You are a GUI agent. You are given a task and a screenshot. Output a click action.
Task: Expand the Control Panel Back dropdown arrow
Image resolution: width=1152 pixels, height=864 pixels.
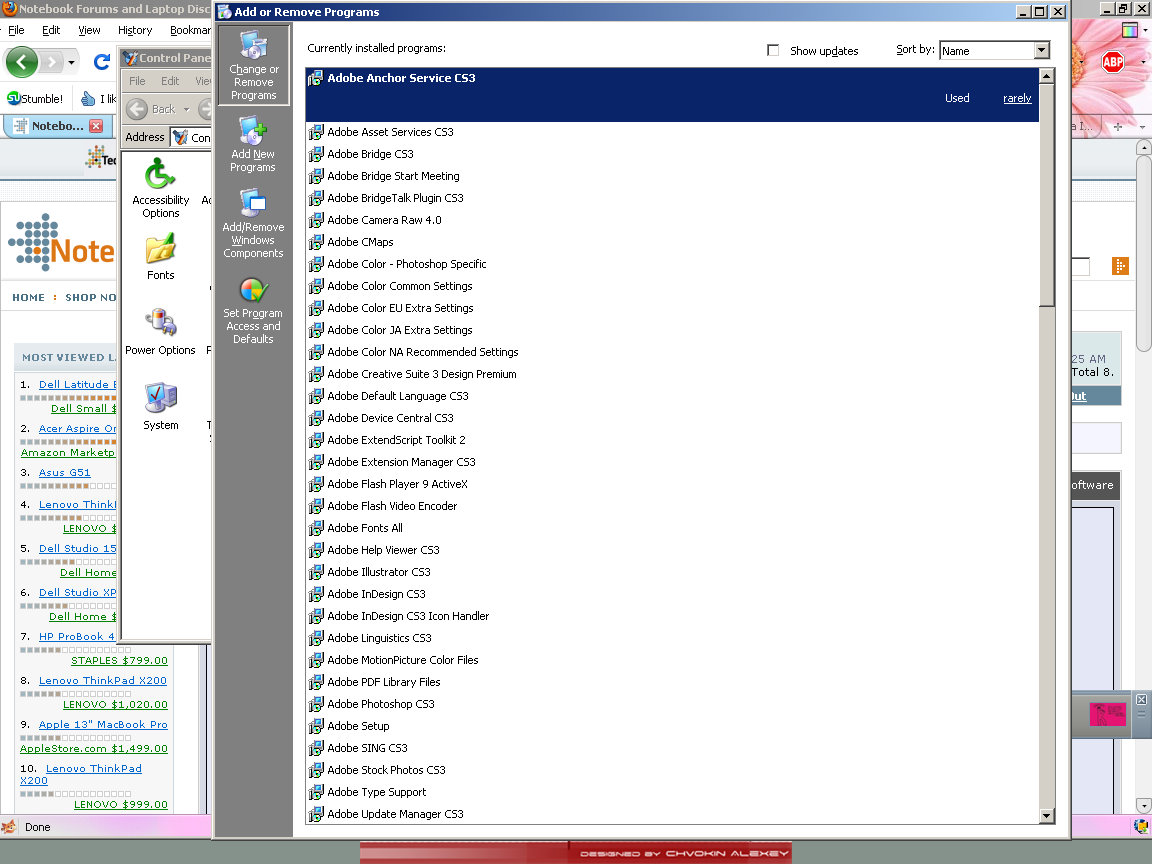pos(186,109)
